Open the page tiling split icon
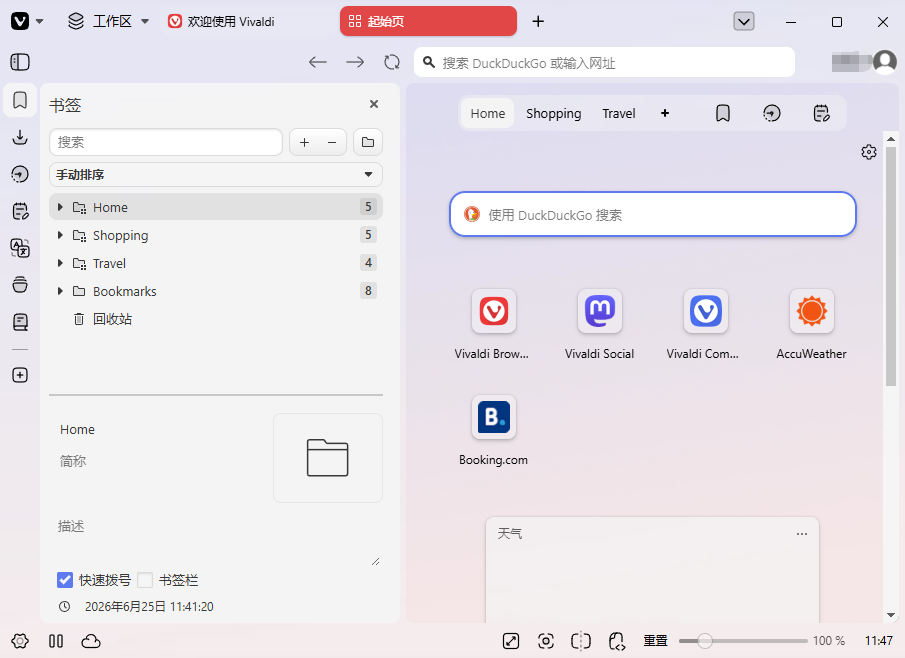The image size is (905, 658). (581, 641)
